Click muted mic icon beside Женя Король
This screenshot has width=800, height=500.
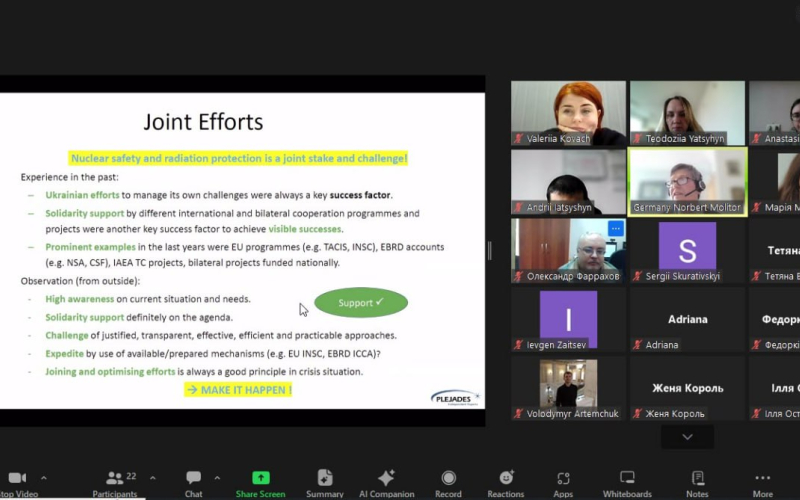637,414
